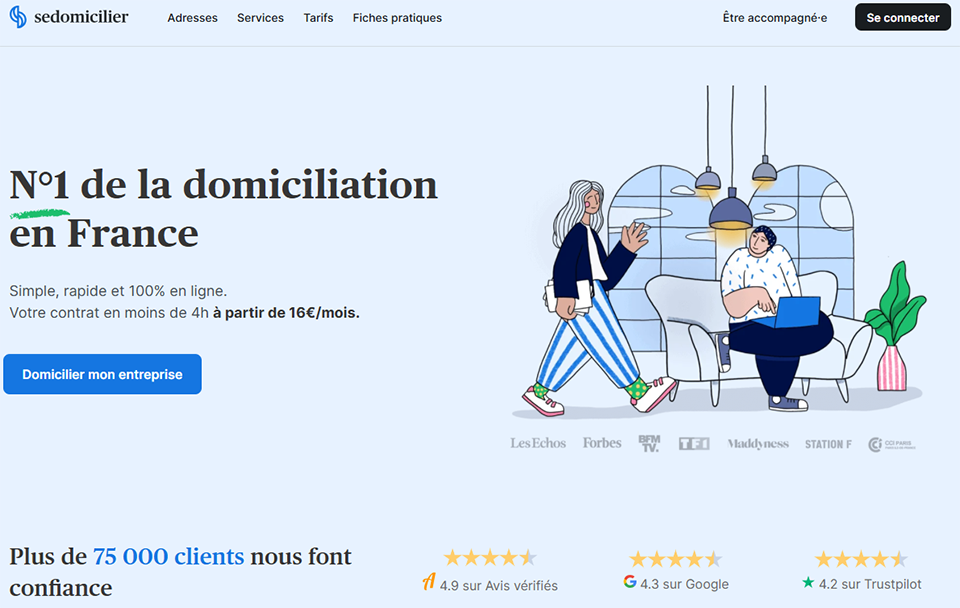Open Fiches pratiques
This screenshot has height=608, width=960.
tap(397, 17)
